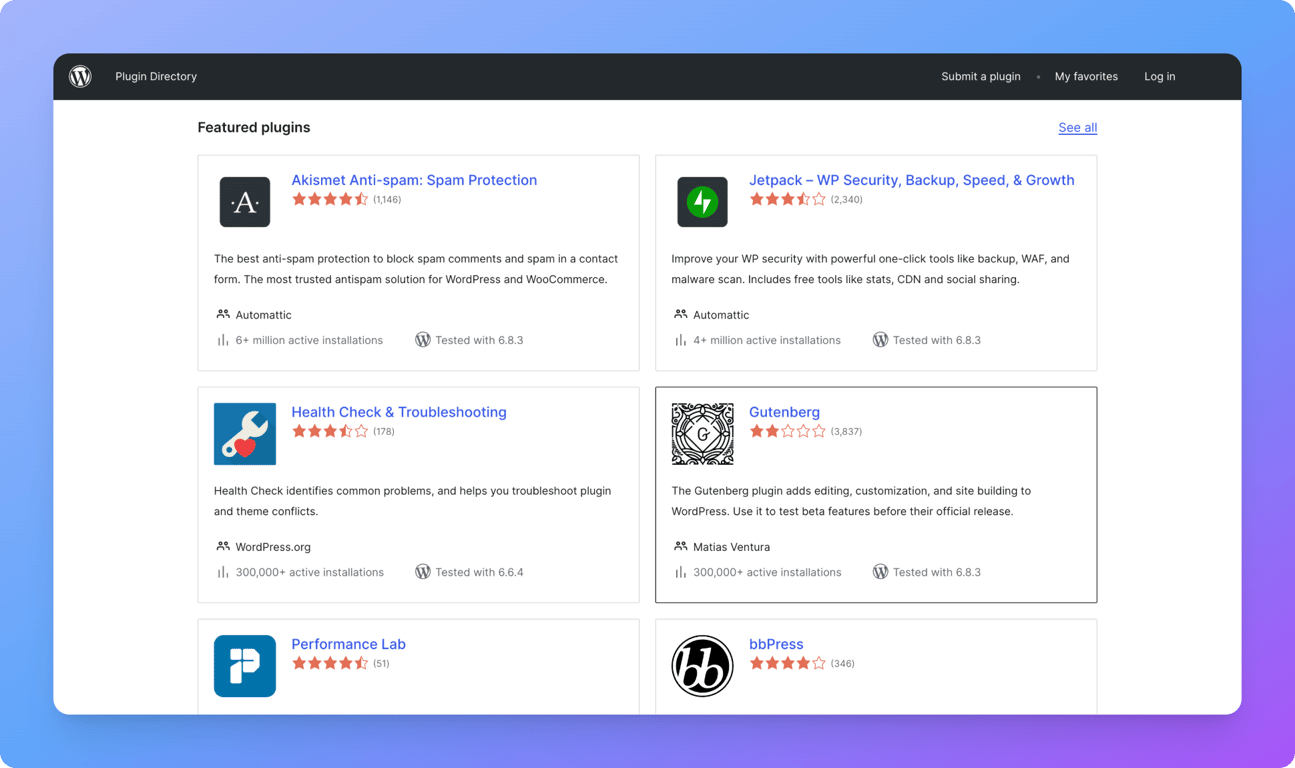Click Gutenberg's "300,000+ active installations"
Viewport: 1295px width, 768px height.
pos(767,573)
